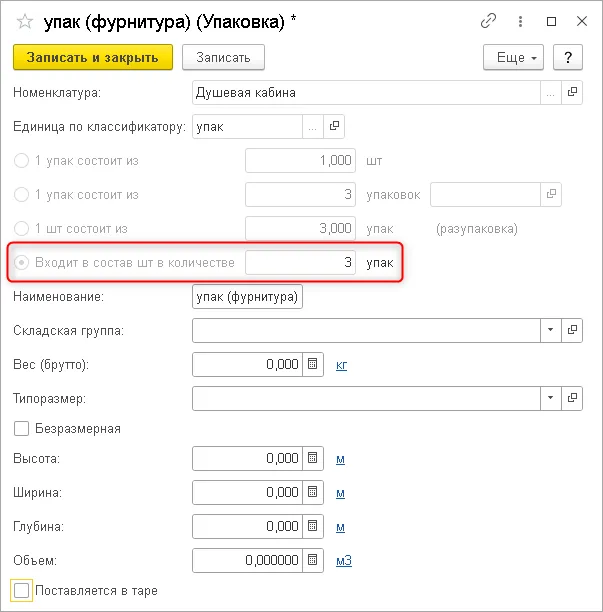Select classifier unit via ellipsis button

[313, 126]
